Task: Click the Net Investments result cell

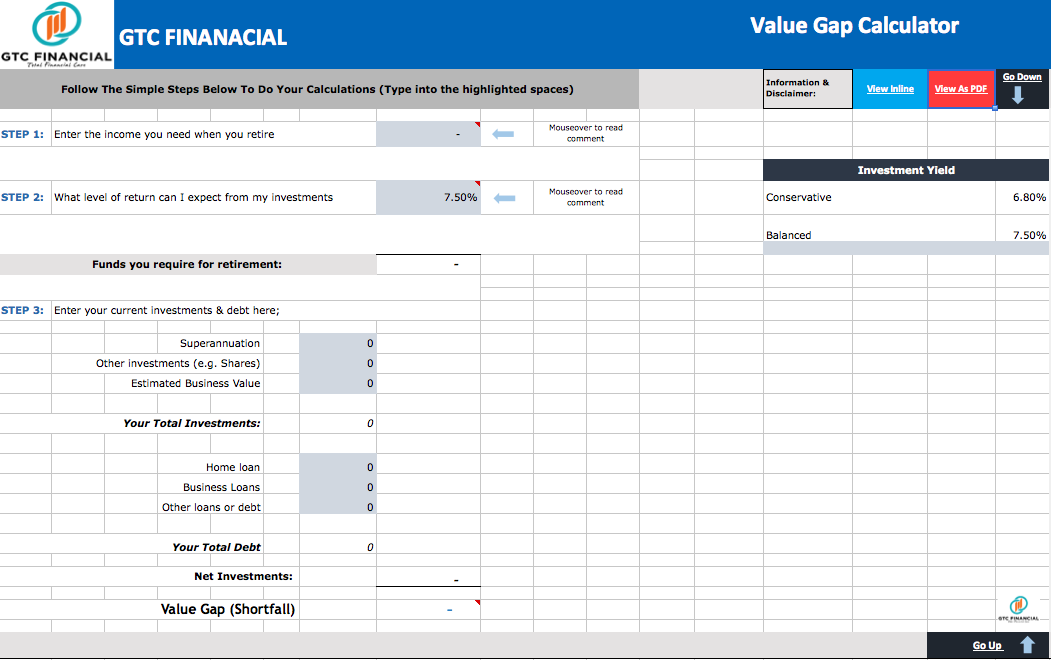Action: click(x=428, y=577)
